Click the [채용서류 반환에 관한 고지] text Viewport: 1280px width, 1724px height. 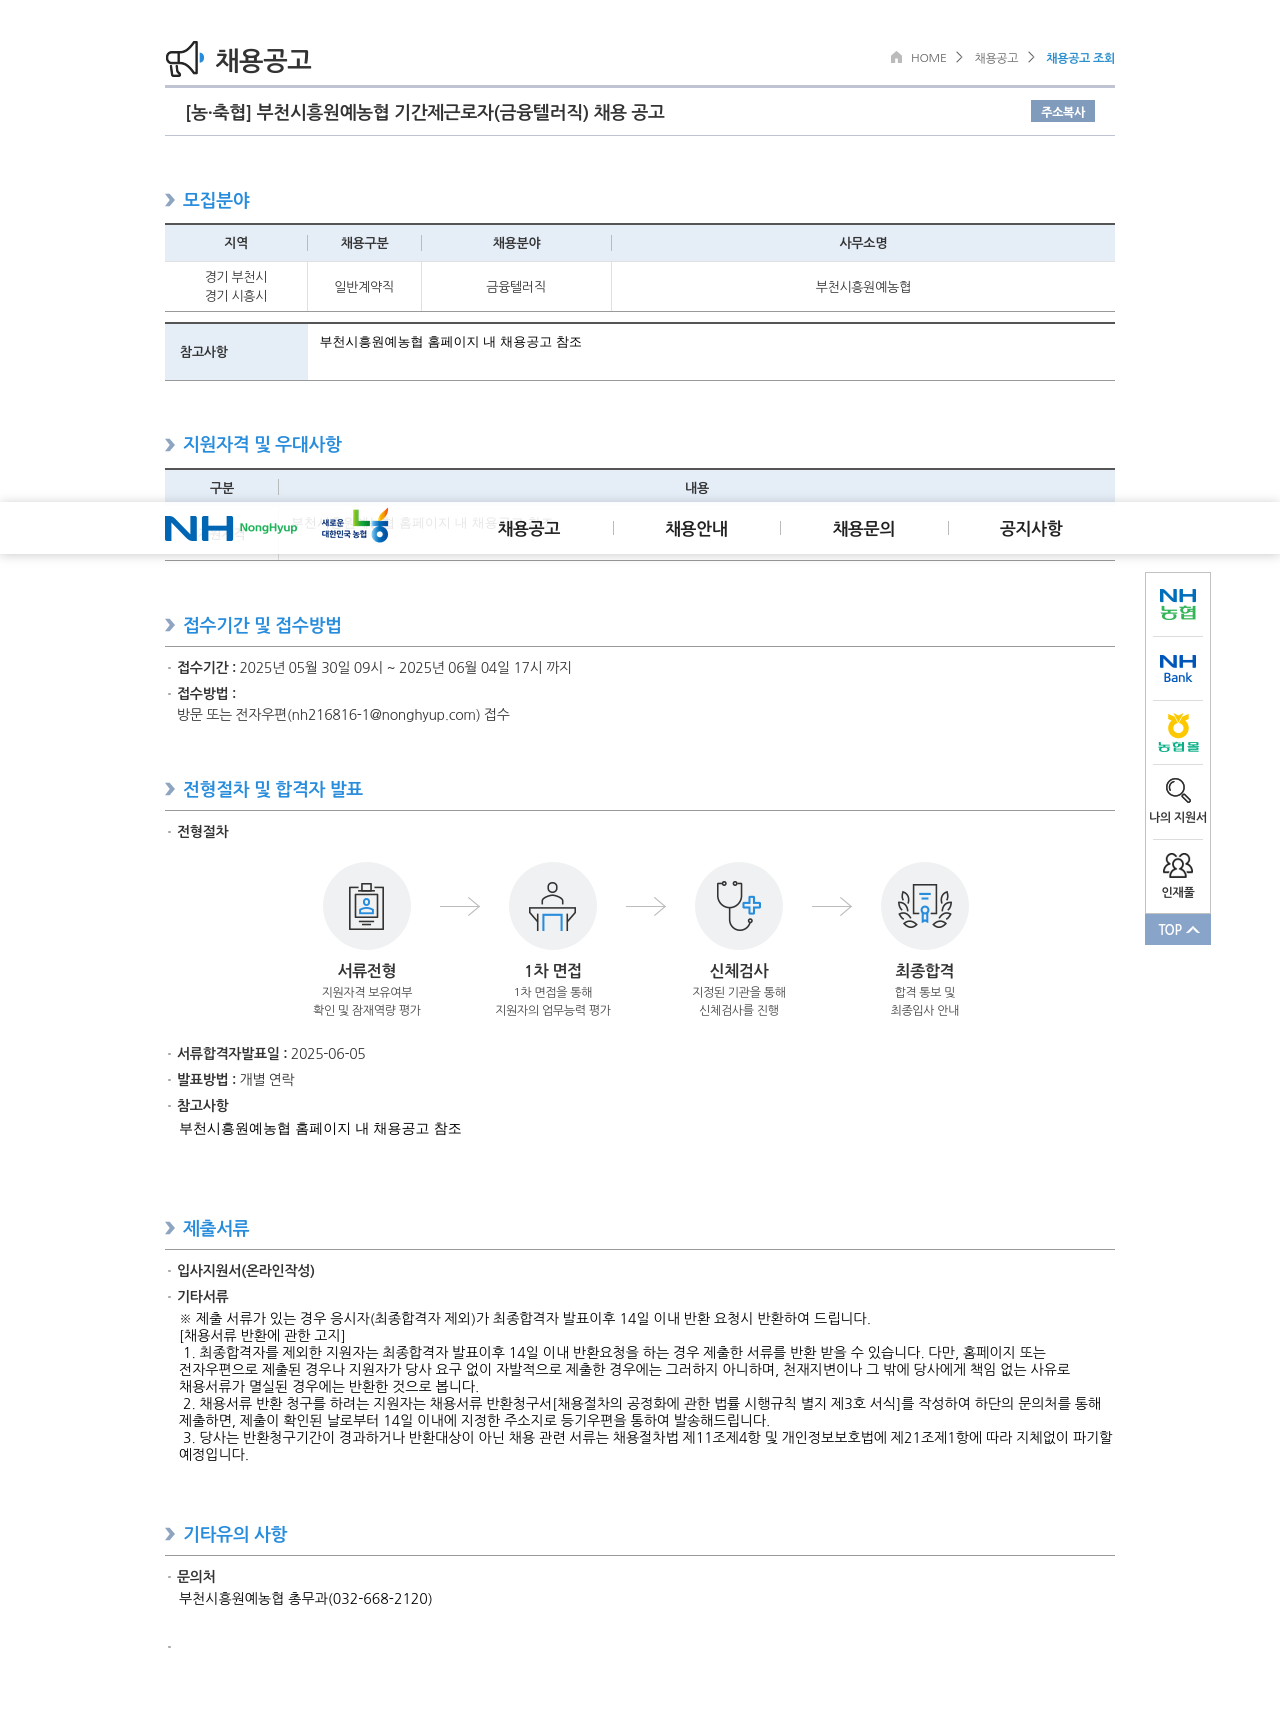(262, 1336)
